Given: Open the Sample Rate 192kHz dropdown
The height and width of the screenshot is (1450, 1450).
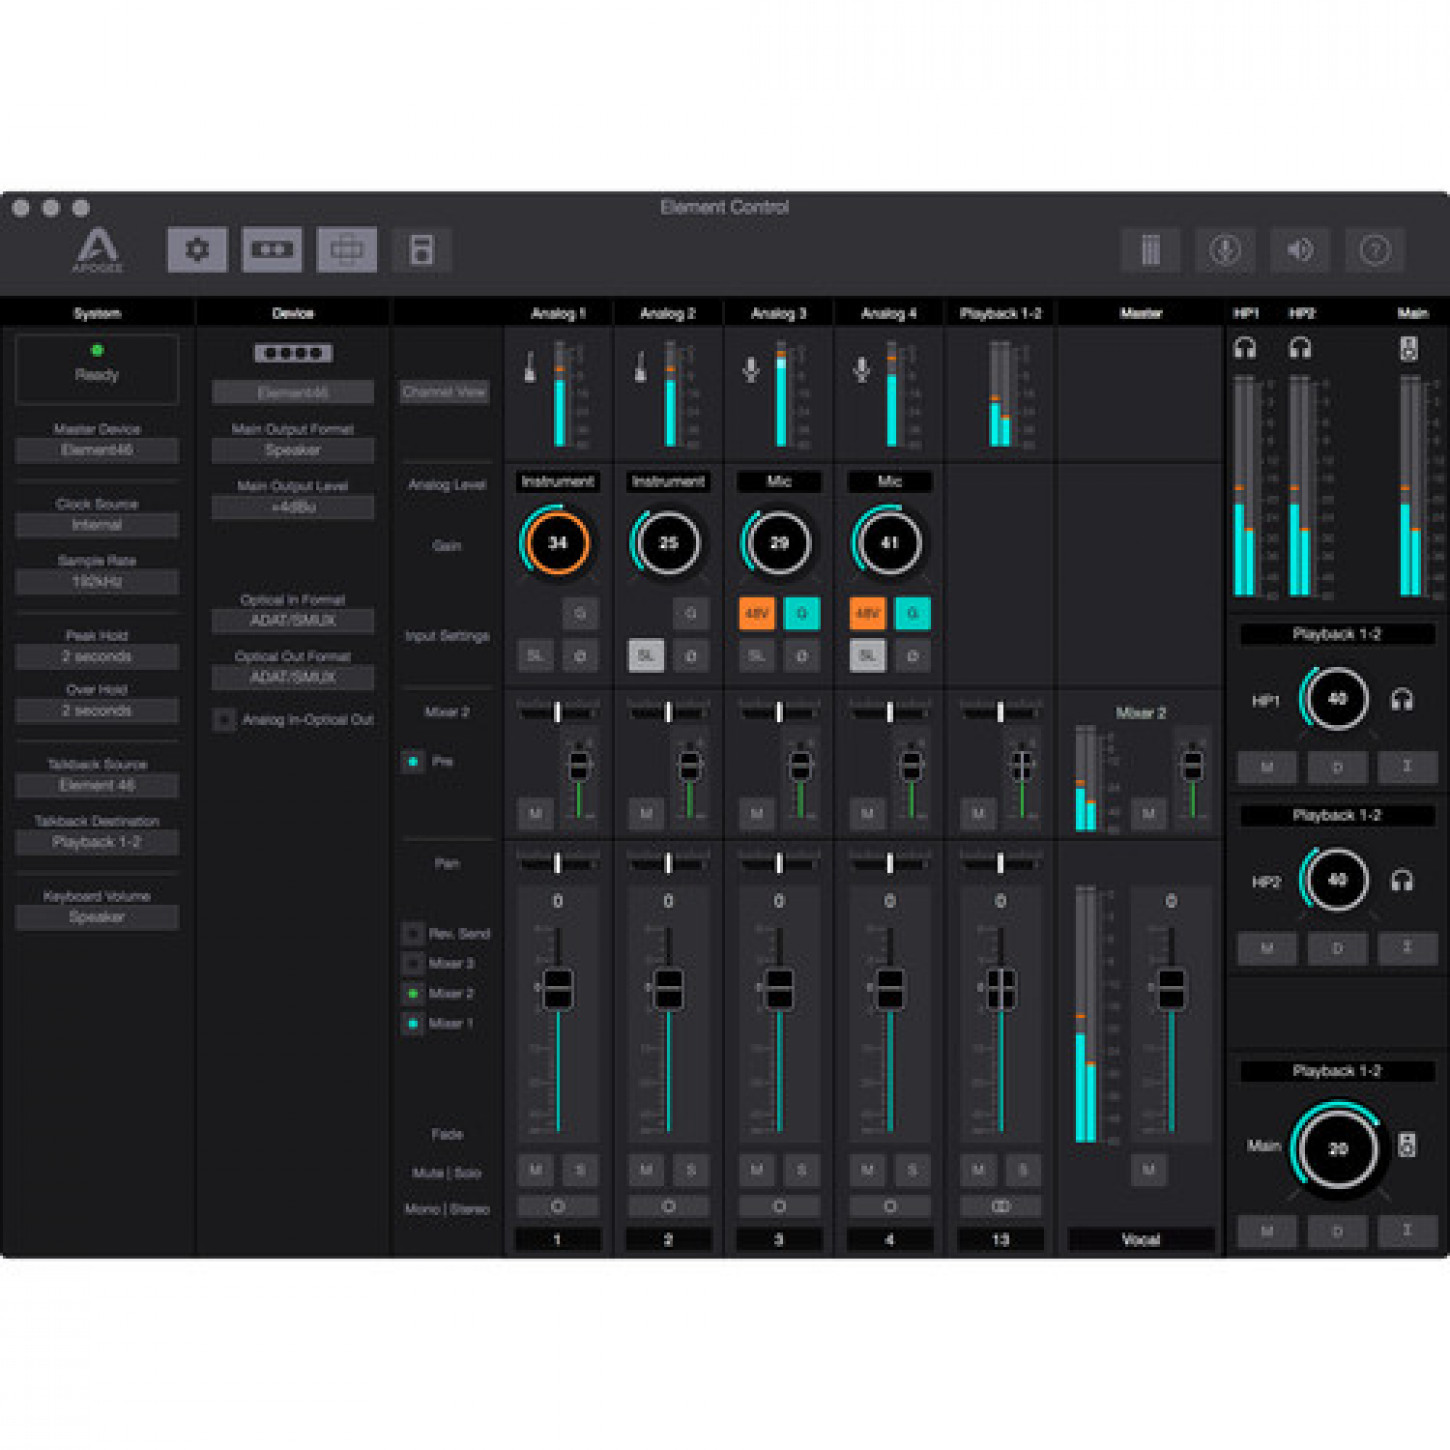Looking at the screenshot, I should point(97,581).
